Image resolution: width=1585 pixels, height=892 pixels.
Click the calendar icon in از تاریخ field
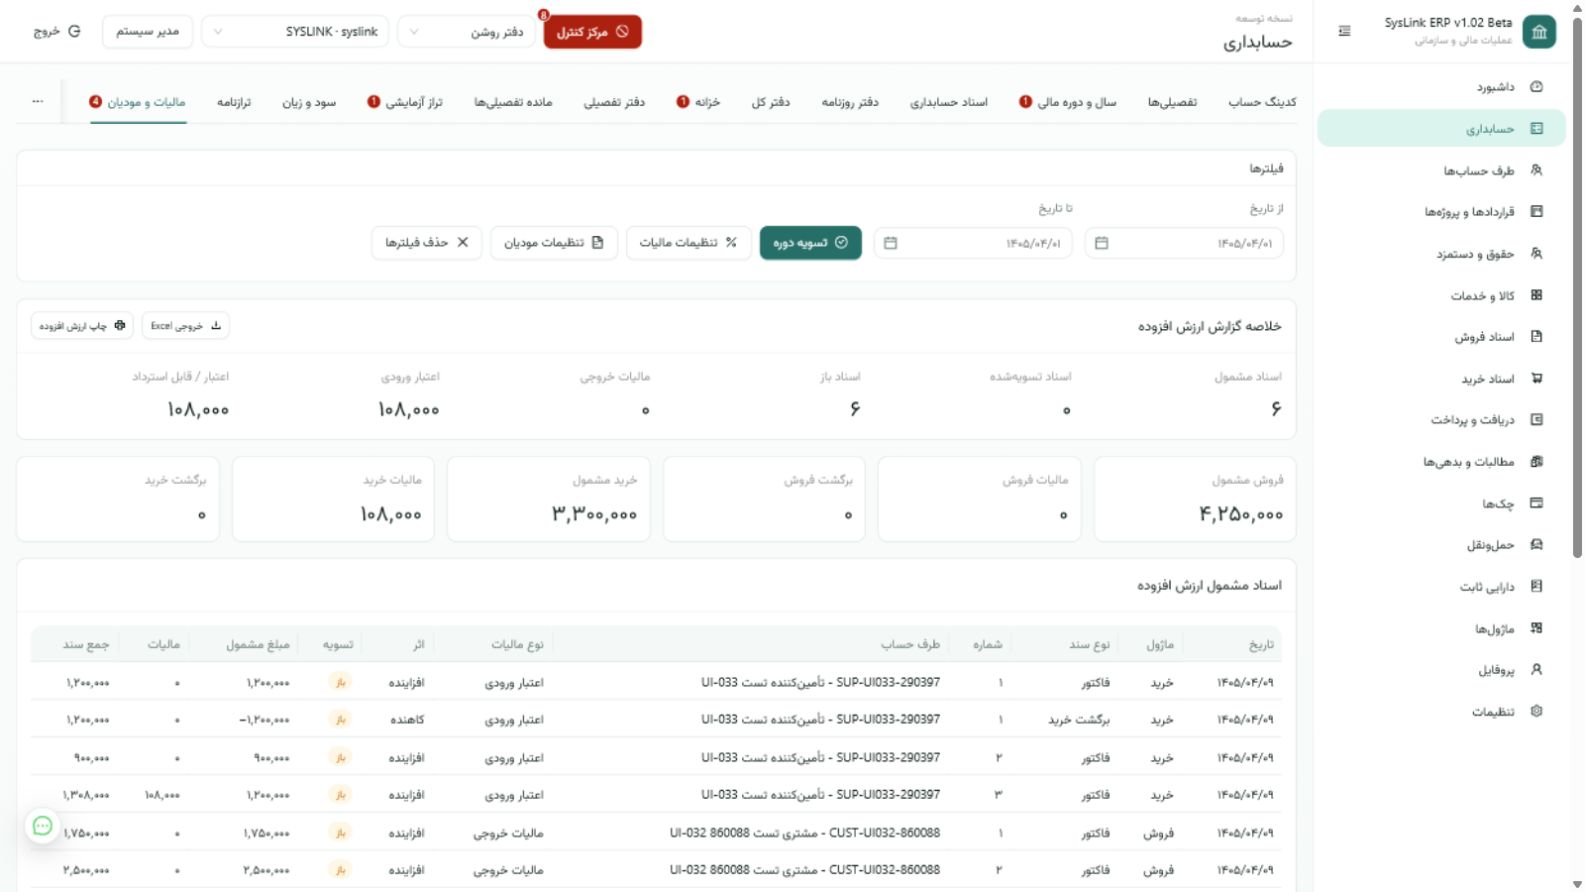[1101, 243]
